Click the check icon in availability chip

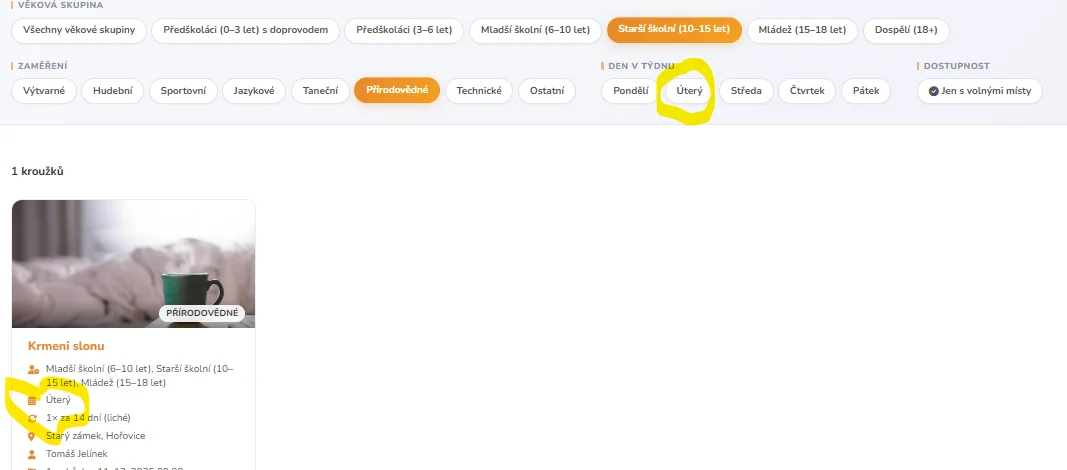[934, 91]
